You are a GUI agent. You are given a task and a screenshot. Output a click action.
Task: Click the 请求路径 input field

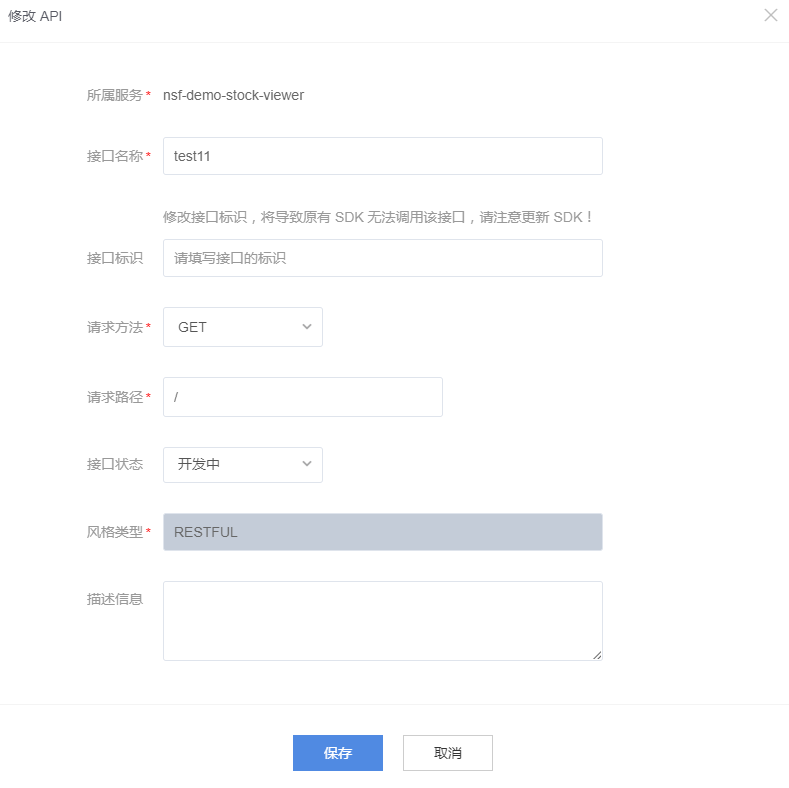[302, 397]
